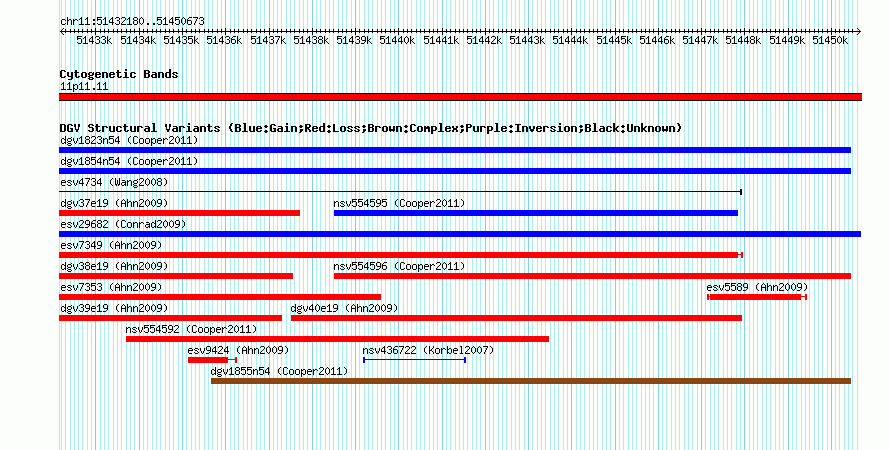The image size is (890, 450).
Task: Select the red esv5589 loss bar
Action: pos(757,297)
